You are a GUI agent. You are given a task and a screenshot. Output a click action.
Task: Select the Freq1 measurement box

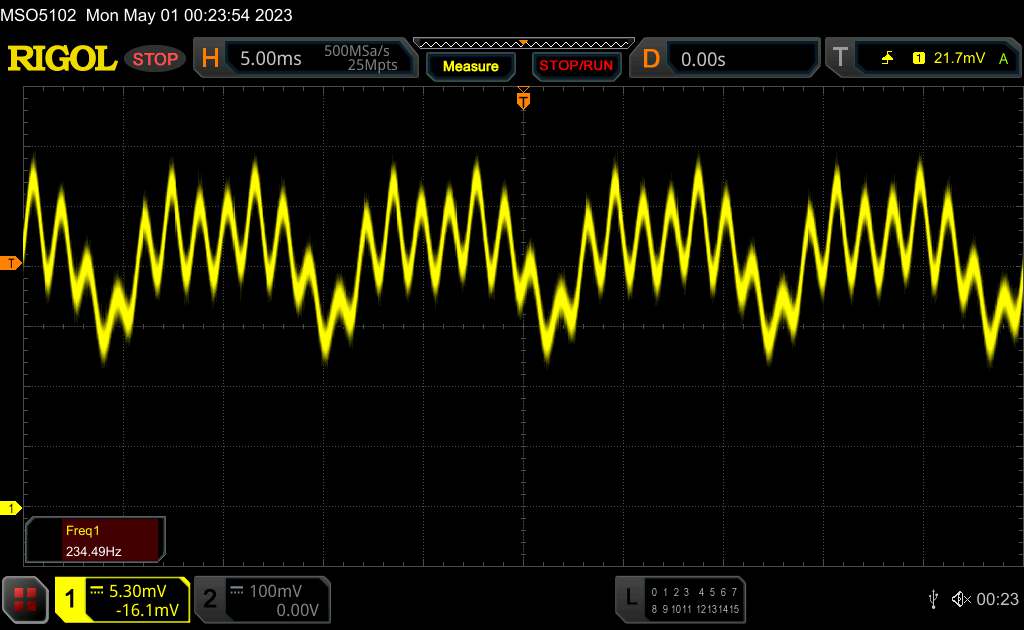pyautogui.click(x=95, y=540)
